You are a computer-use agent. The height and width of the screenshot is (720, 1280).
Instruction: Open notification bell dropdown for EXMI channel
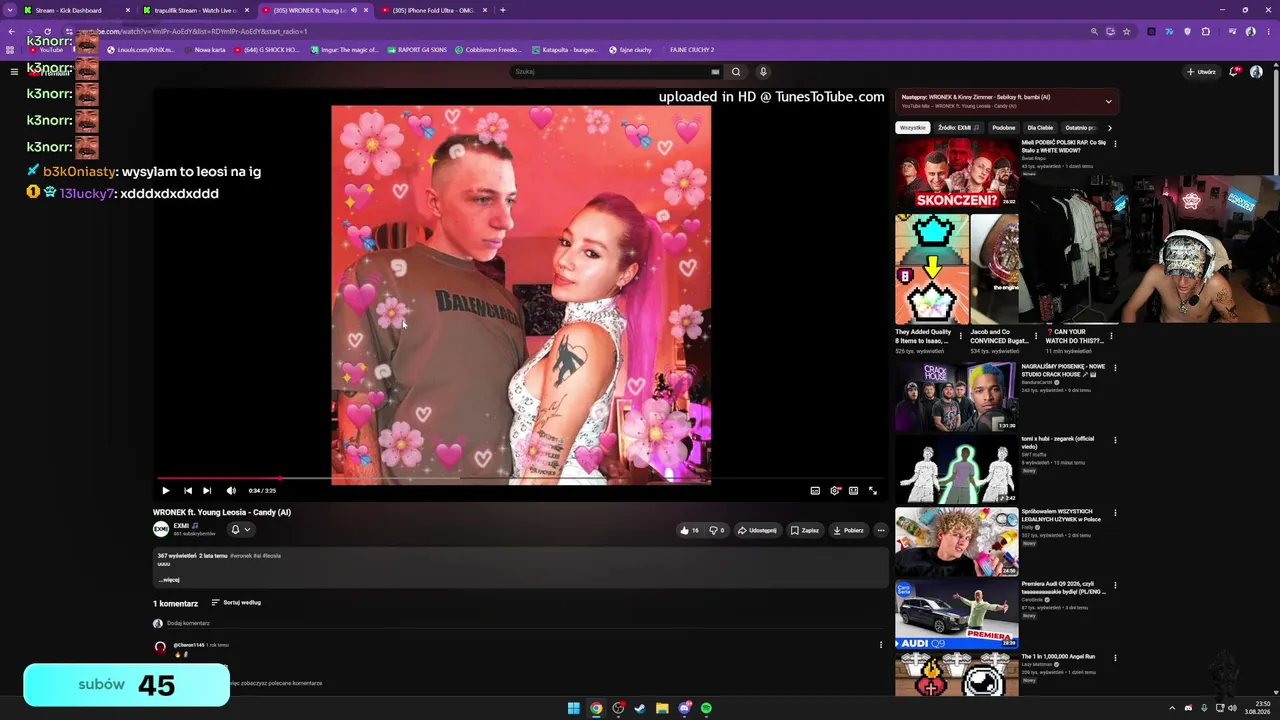coord(240,530)
